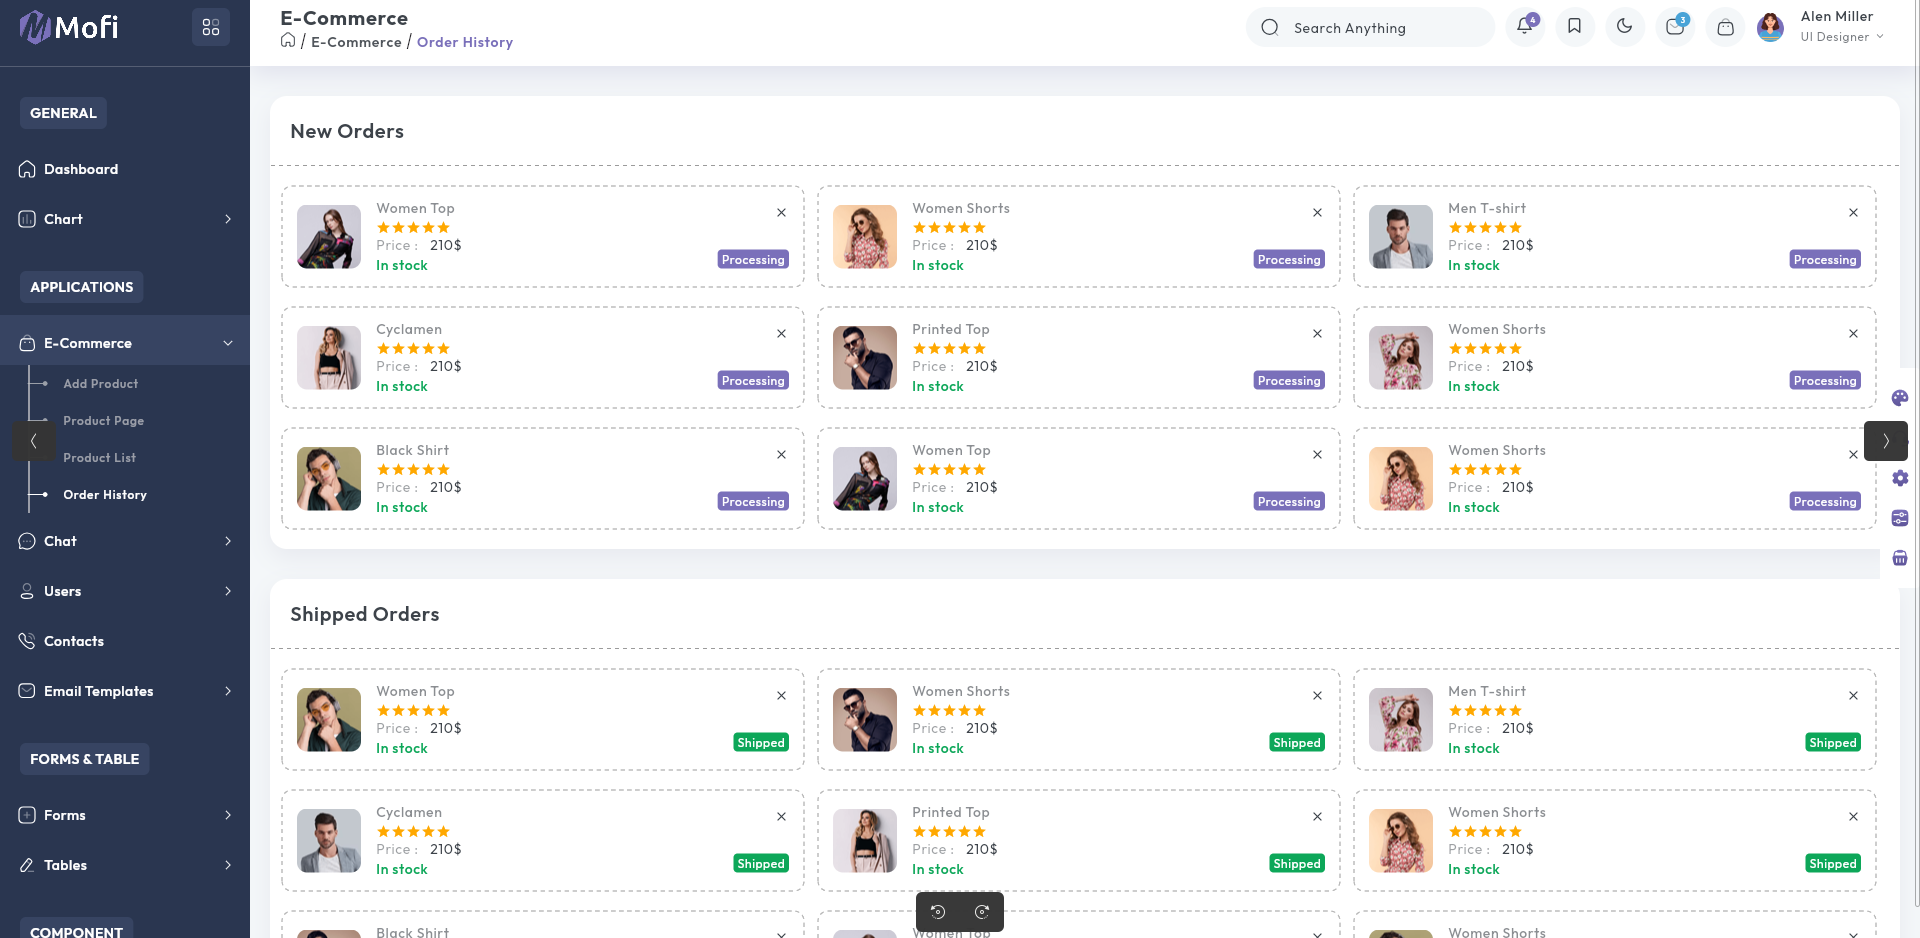Open the messages icon with badge 3
Screen dimensions: 1920x938
point(1675,27)
